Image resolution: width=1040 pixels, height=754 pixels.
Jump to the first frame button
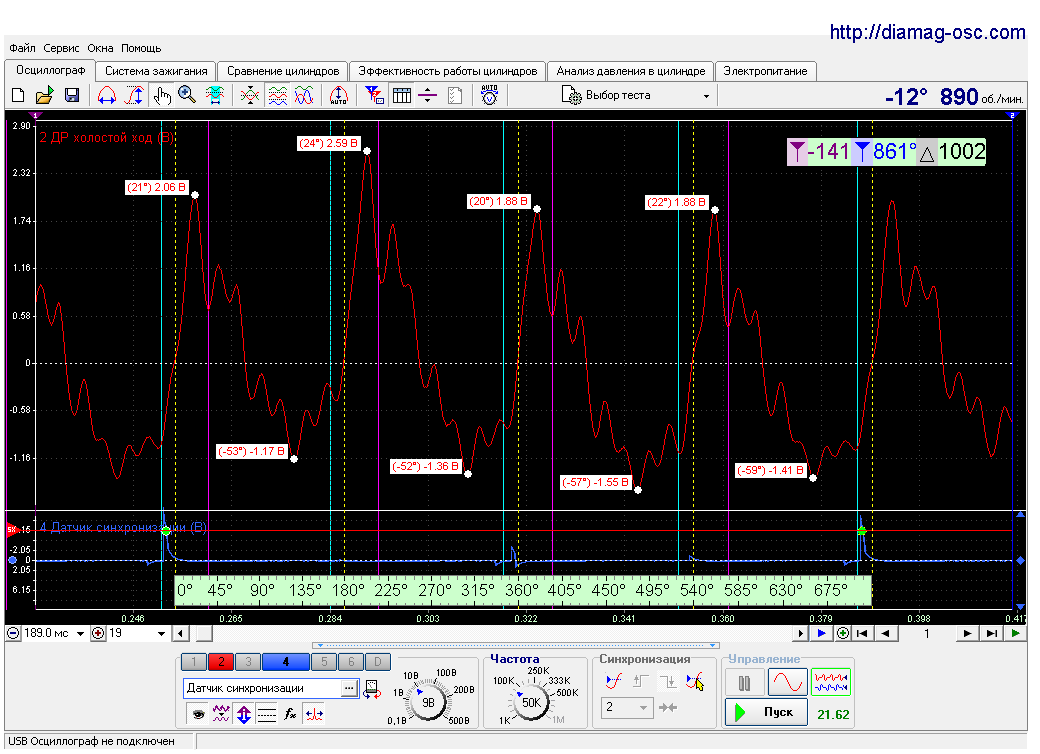pos(862,633)
